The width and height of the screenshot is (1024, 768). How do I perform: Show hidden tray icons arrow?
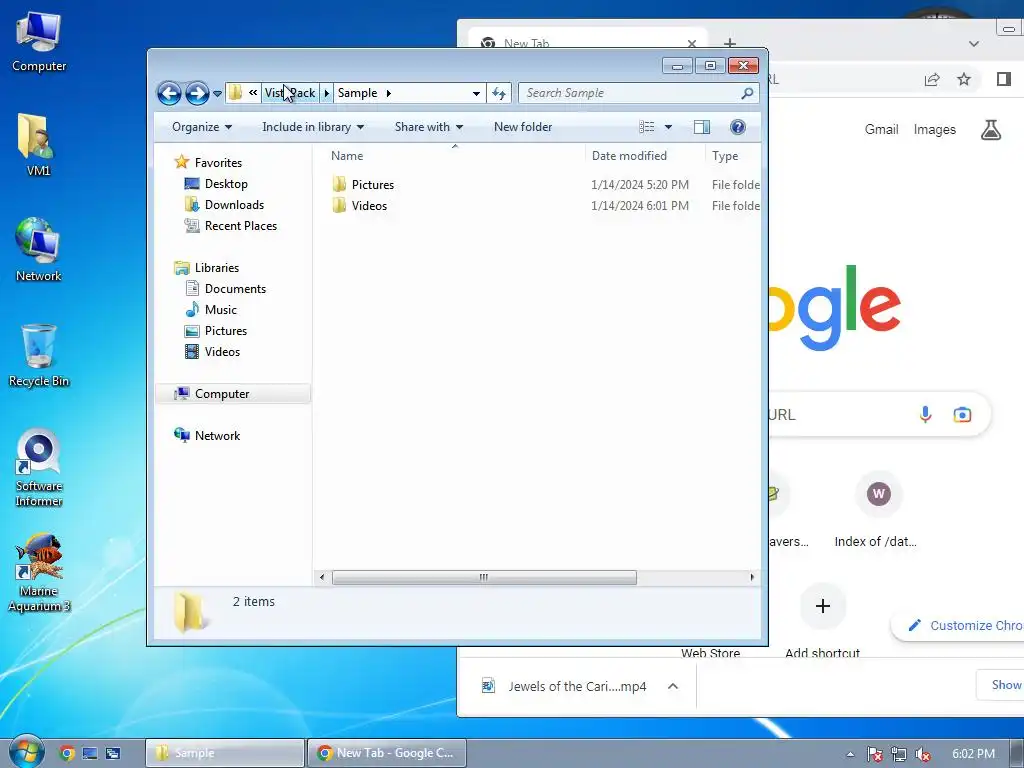[850, 754]
